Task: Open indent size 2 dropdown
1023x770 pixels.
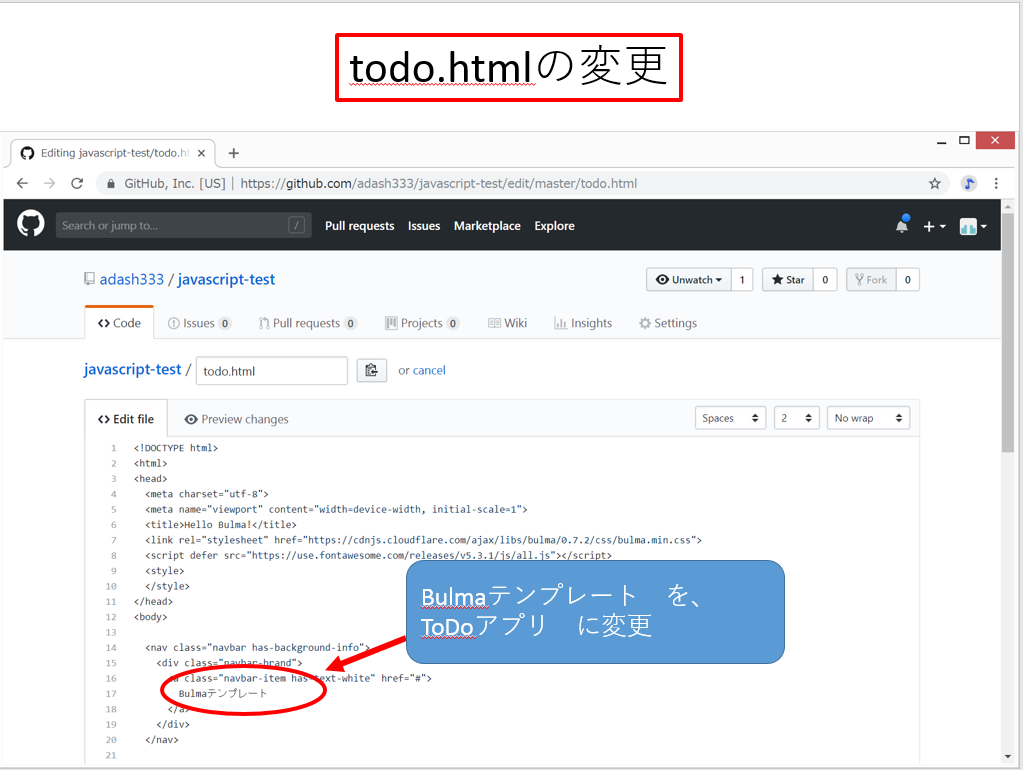Action: click(x=796, y=418)
